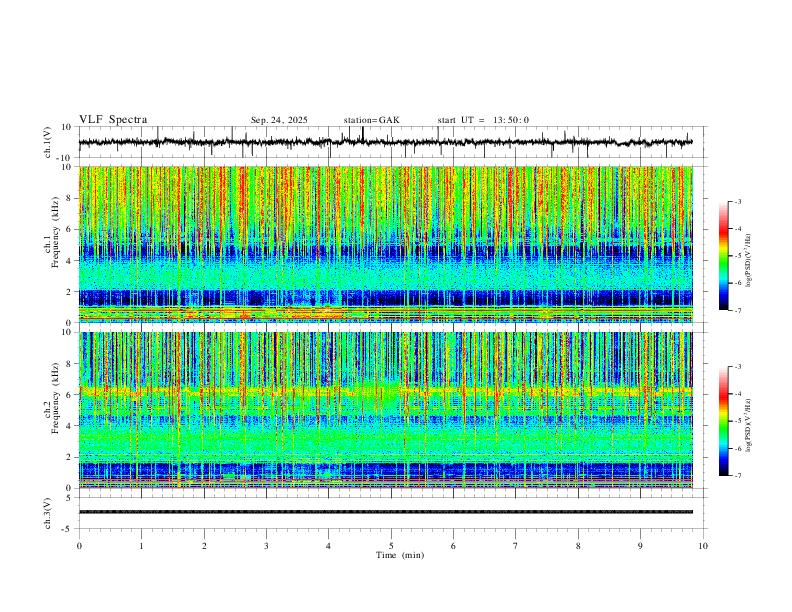The height and width of the screenshot is (612, 792).
Task: Click the ch.2 spectrogram panel
Action: [385, 410]
